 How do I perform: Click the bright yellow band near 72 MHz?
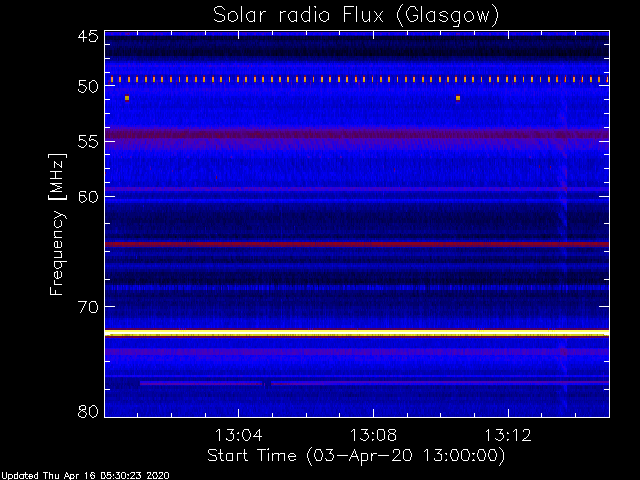[357, 333]
